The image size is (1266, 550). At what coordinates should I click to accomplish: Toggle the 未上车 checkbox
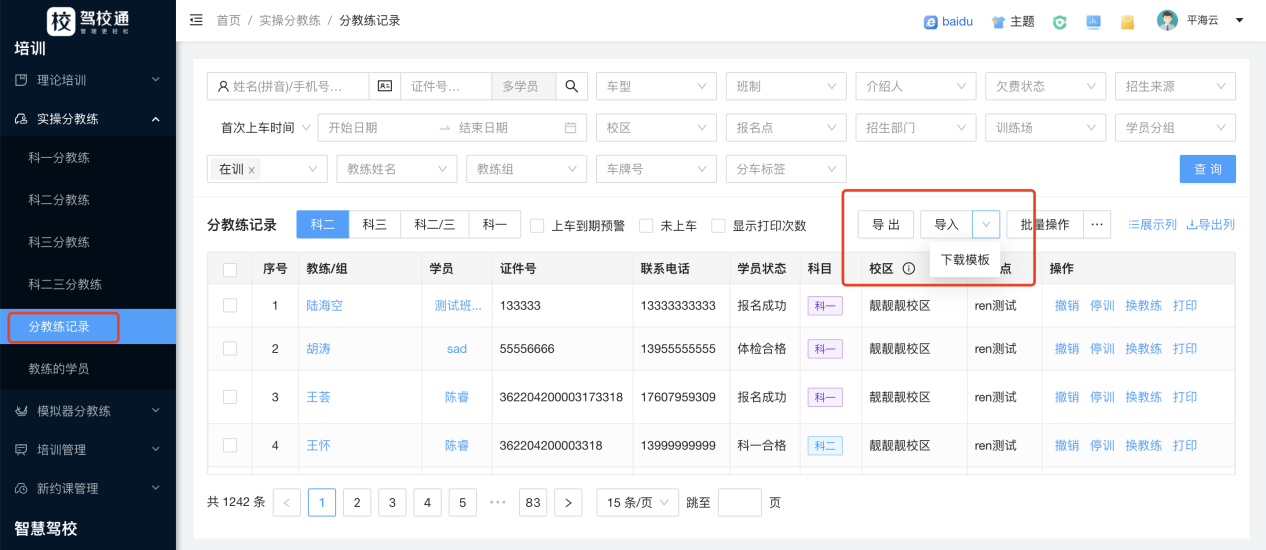(x=646, y=226)
